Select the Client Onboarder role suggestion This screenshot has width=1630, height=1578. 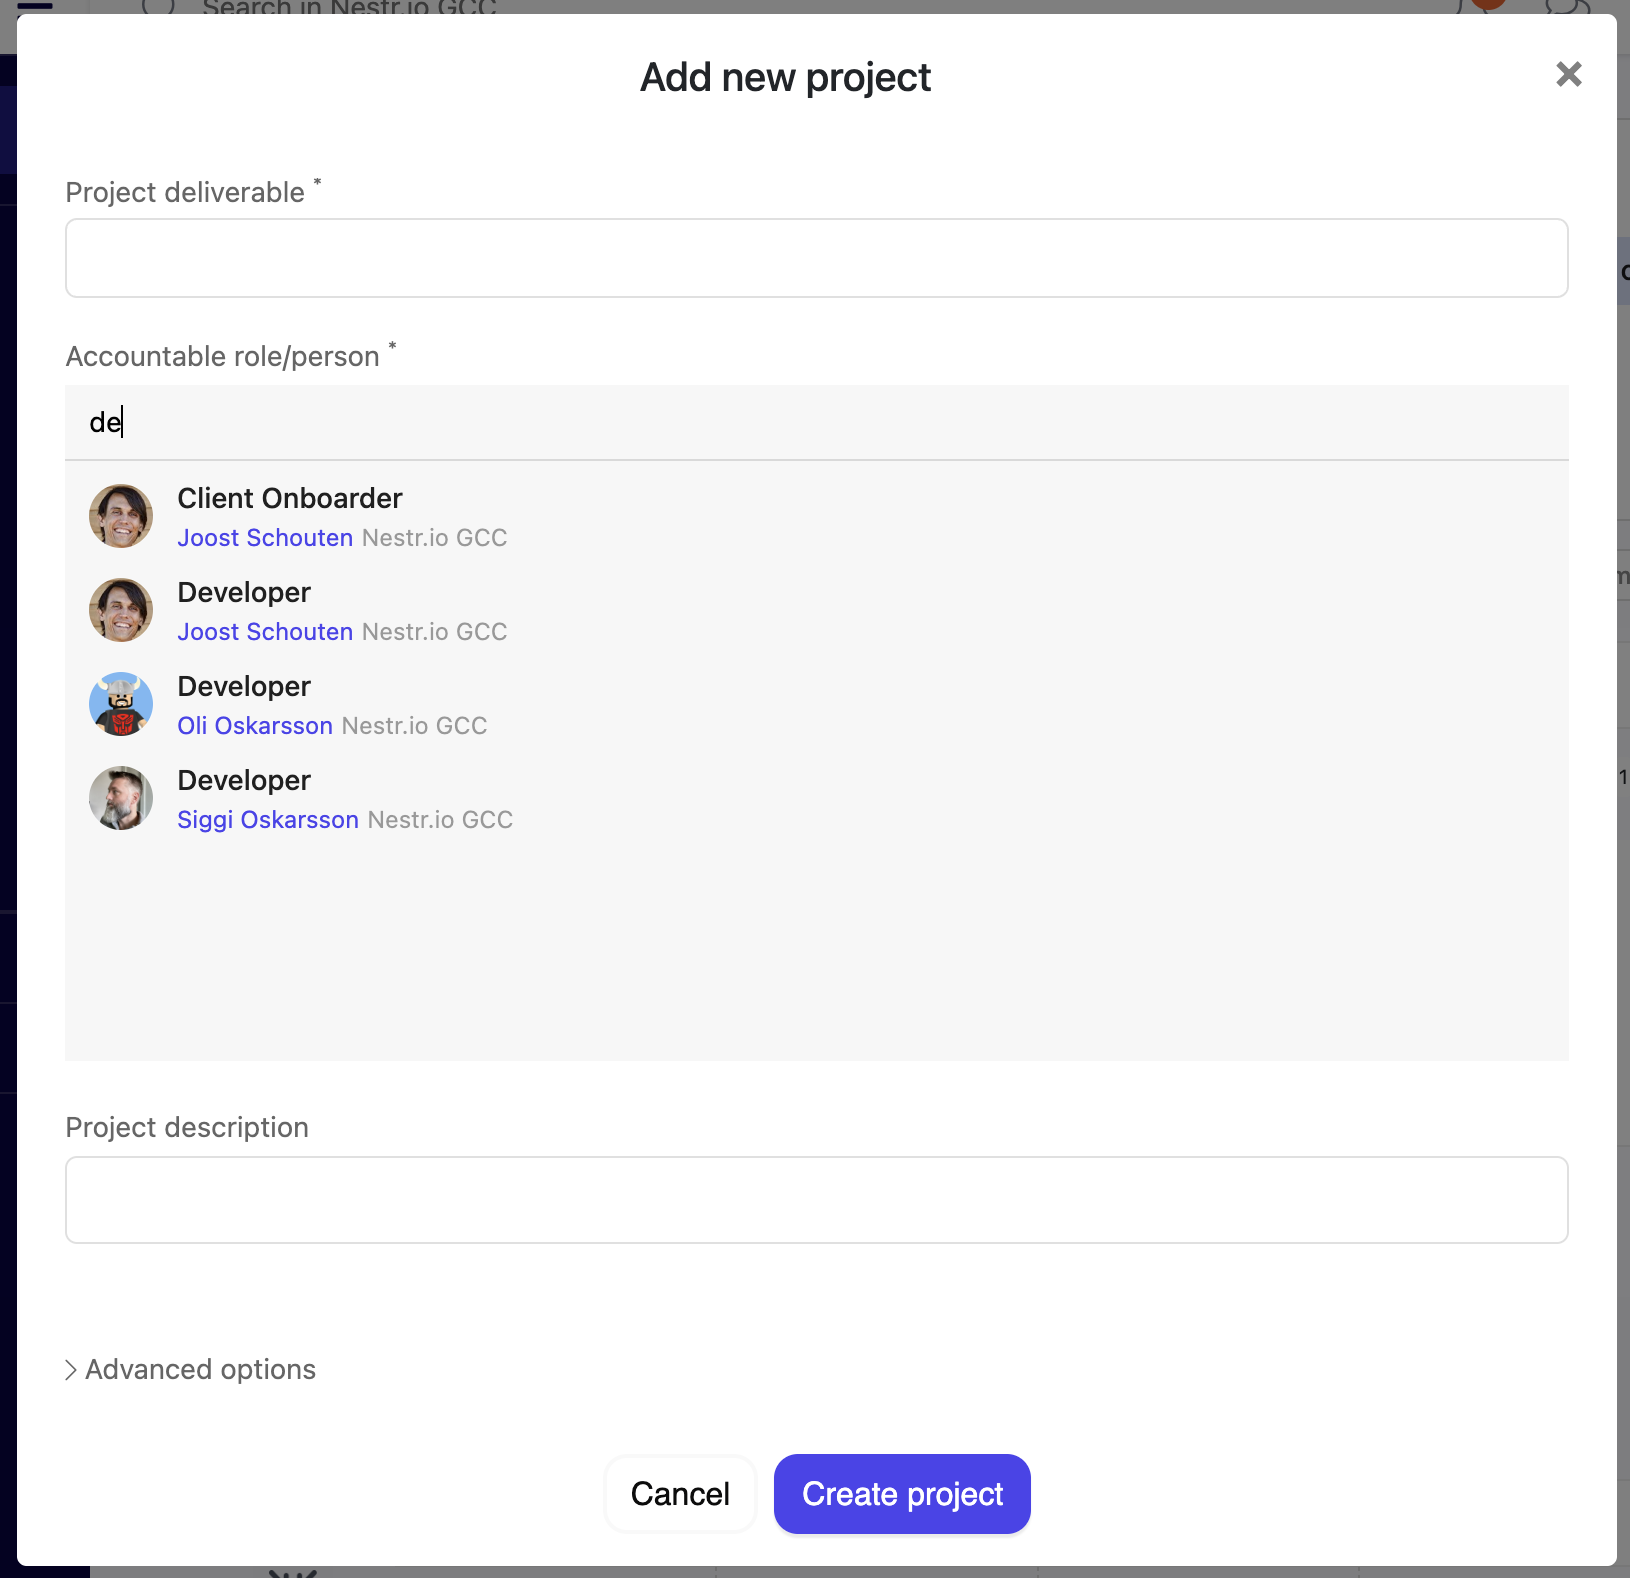[290, 498]
